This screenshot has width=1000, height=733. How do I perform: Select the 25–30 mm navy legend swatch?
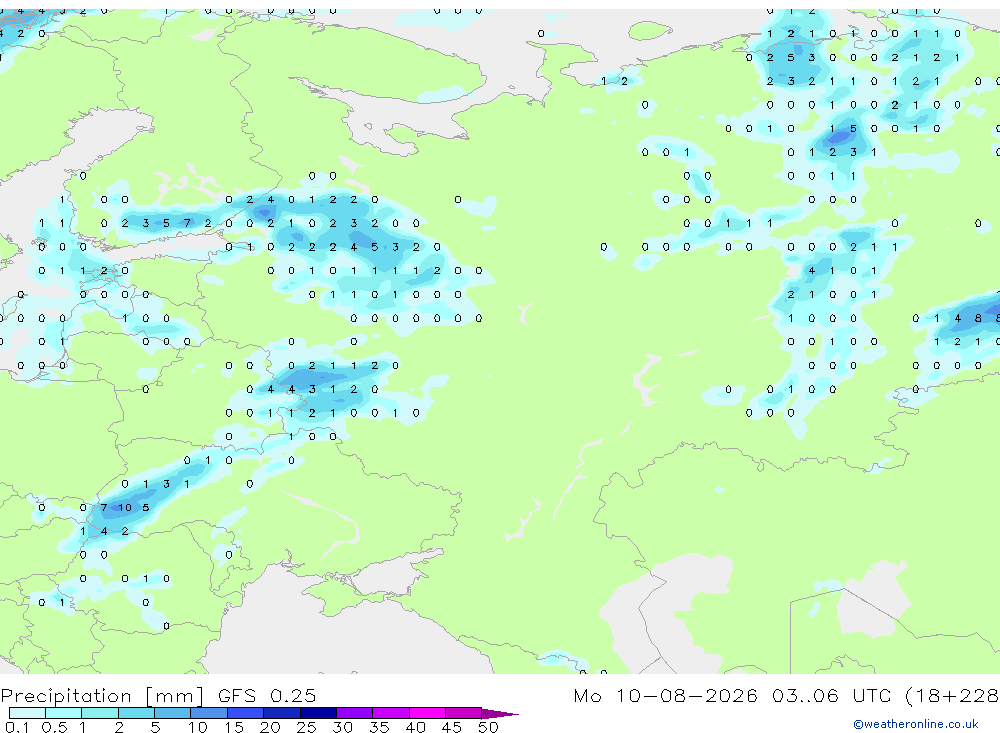(318, 713)
